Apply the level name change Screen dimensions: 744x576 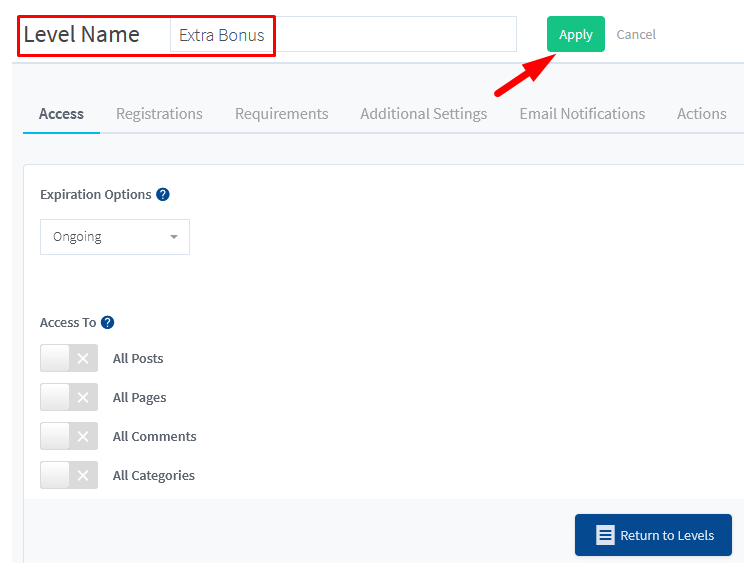(576, 34)
